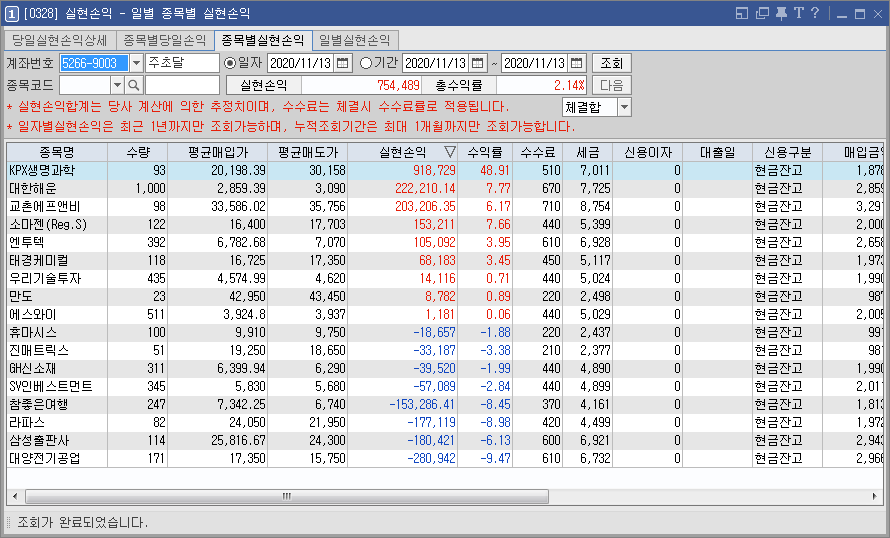Click the 다음 next button
This screenshot has width=890, height=538.
[612, 85]
